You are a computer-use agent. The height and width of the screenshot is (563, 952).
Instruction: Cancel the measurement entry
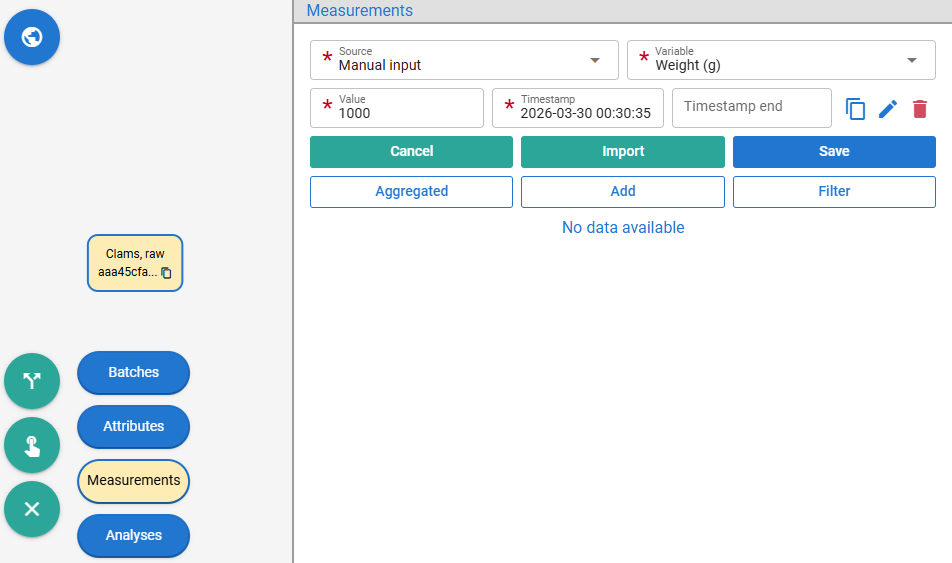click(x=411, y=151)
